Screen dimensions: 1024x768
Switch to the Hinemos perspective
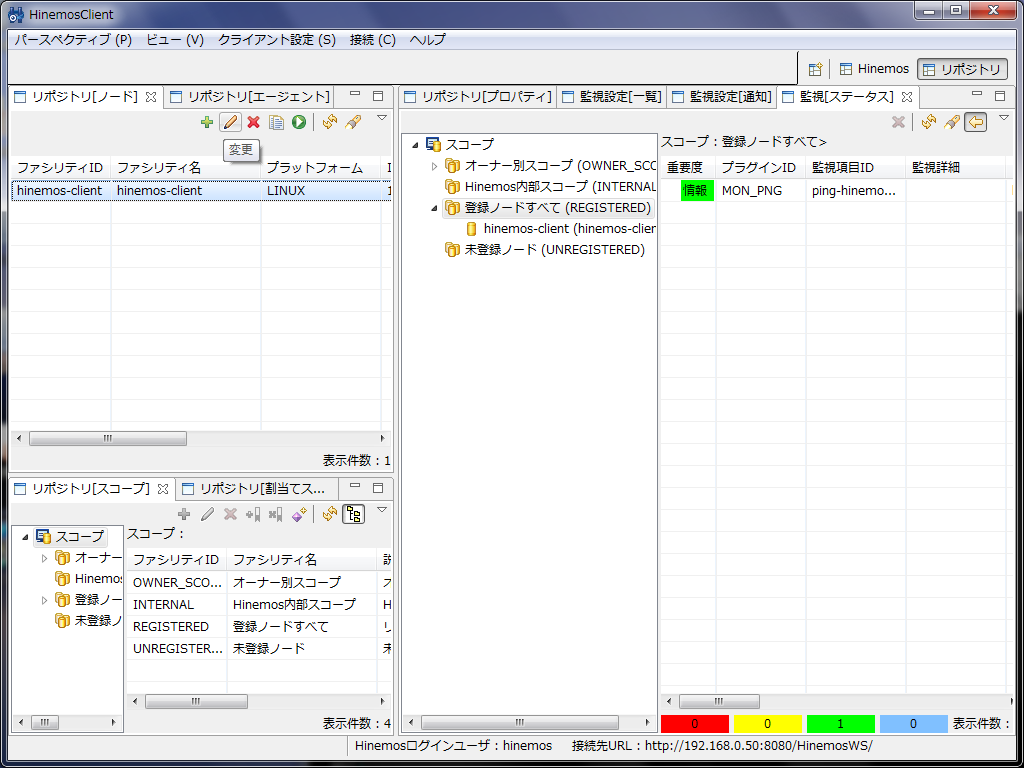[874, 69]
